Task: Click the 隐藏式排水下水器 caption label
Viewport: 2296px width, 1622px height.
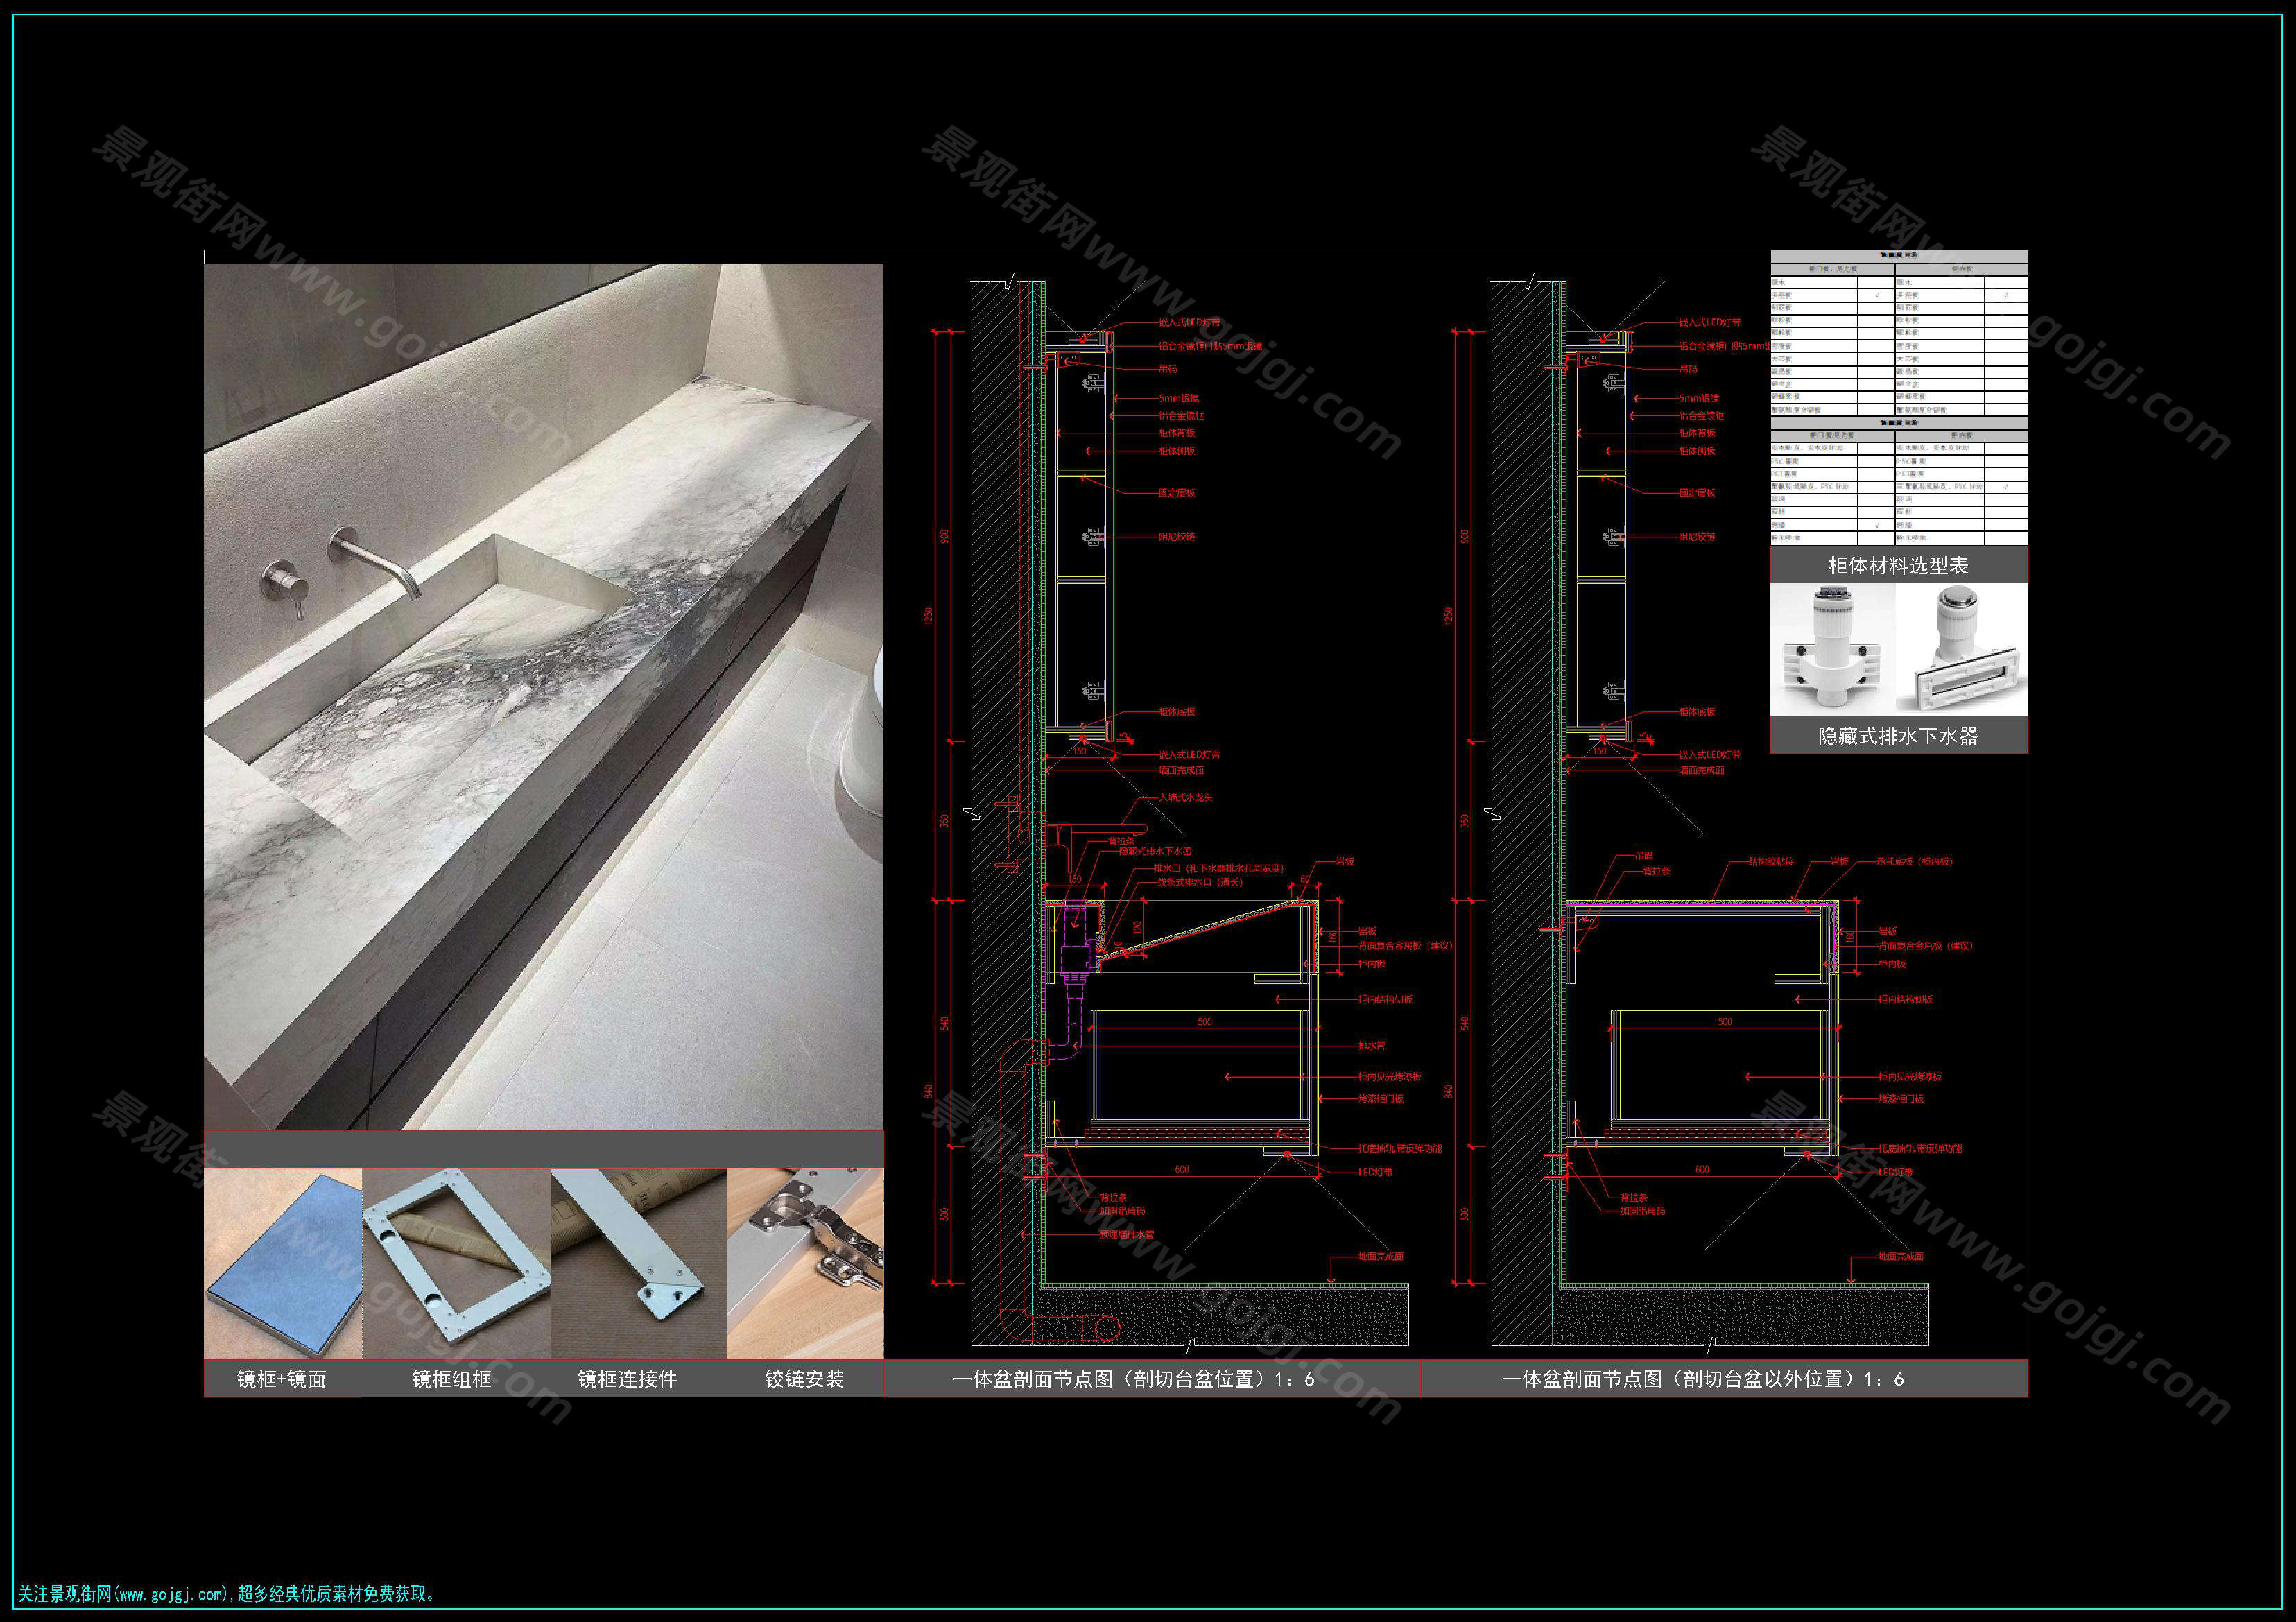Action: (1898, 736)
